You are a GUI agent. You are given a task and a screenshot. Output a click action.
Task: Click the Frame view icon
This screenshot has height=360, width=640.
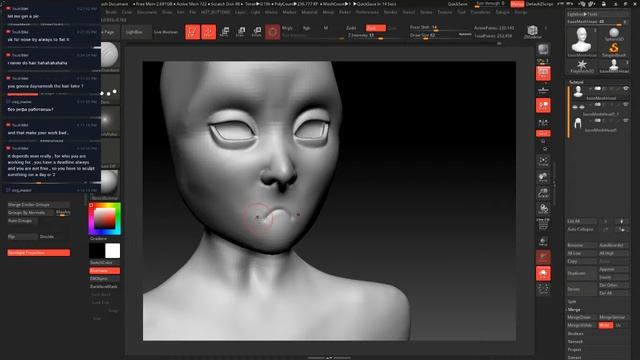[543, 161]
